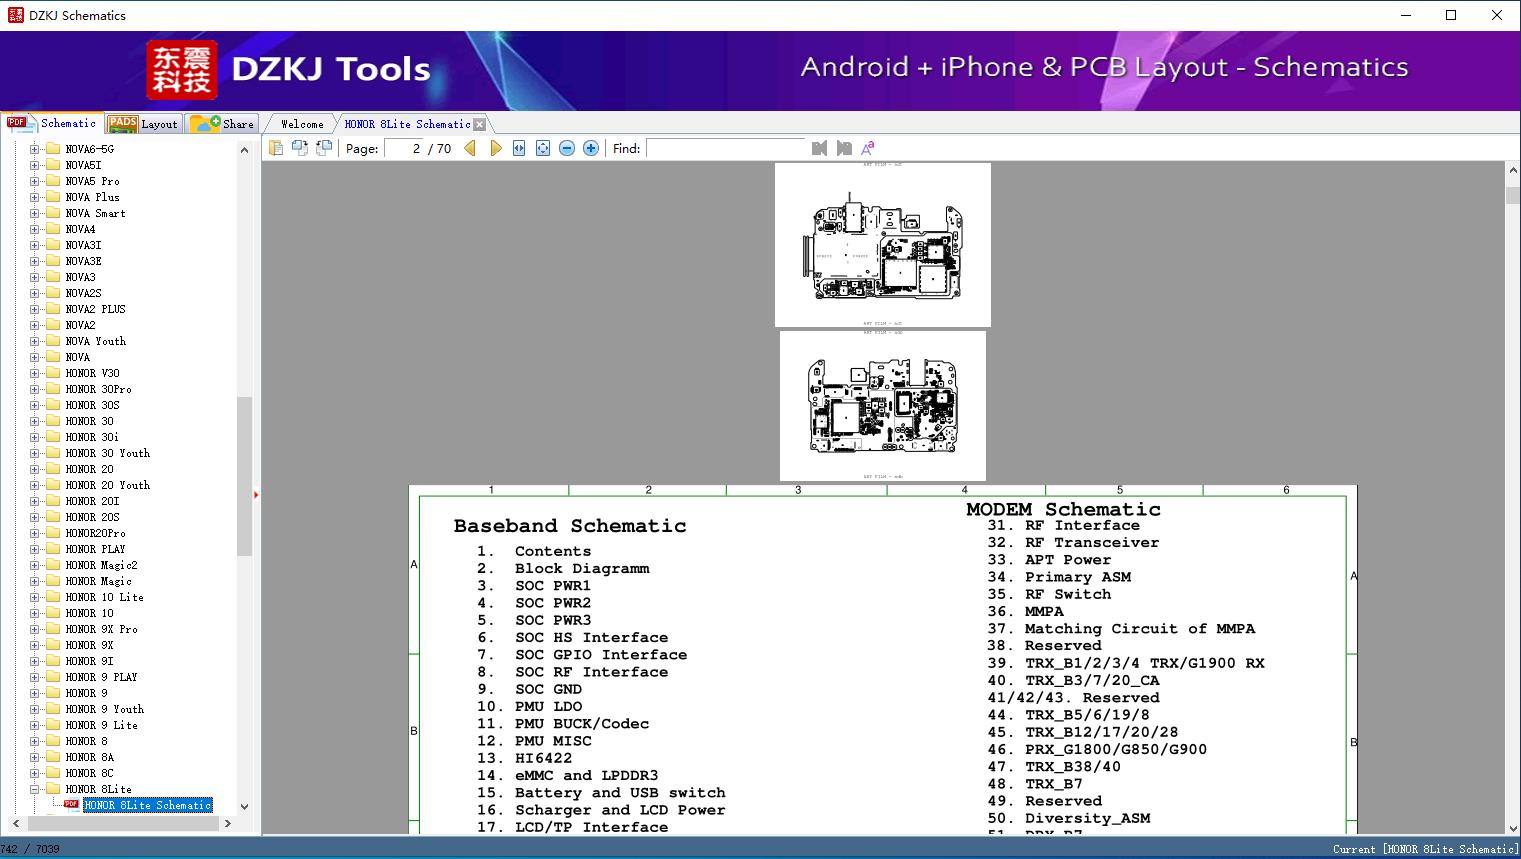Click the tree panel vertical scrollbar thumb
1521x859 pixels.
[244, 476]
